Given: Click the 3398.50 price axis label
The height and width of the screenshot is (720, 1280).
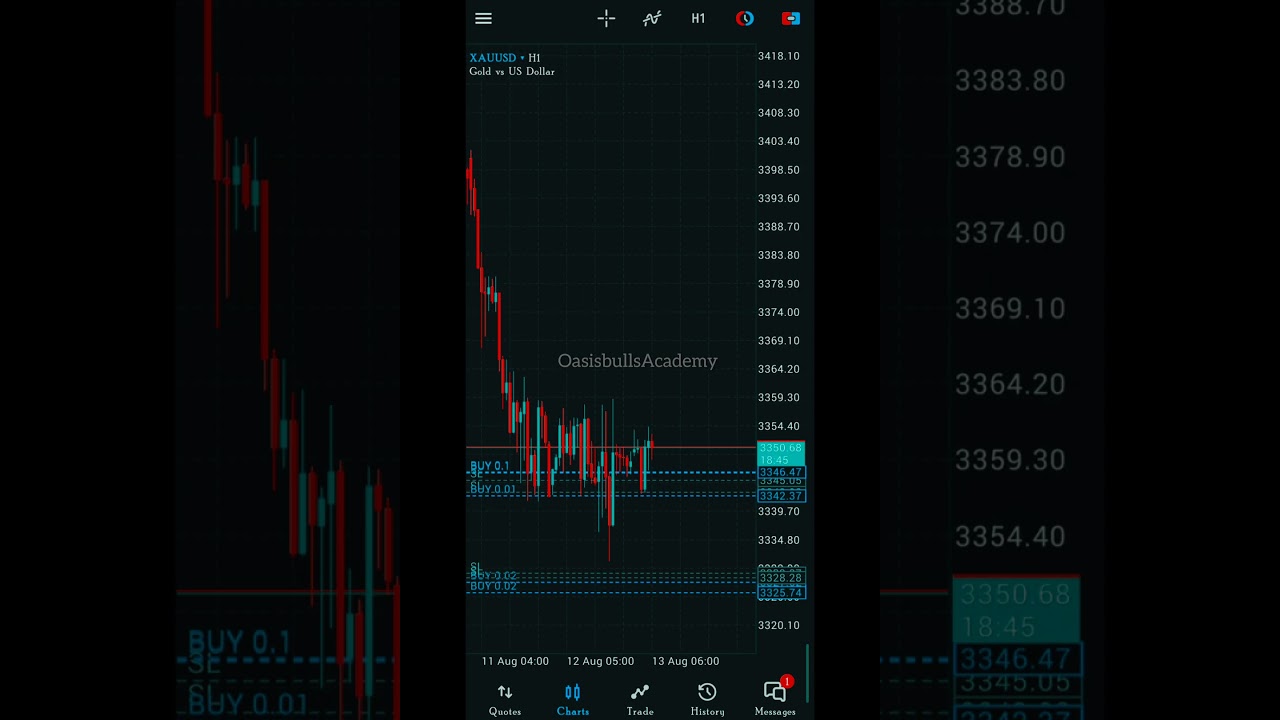Looking at the screenshot, I should pos(779,171).
